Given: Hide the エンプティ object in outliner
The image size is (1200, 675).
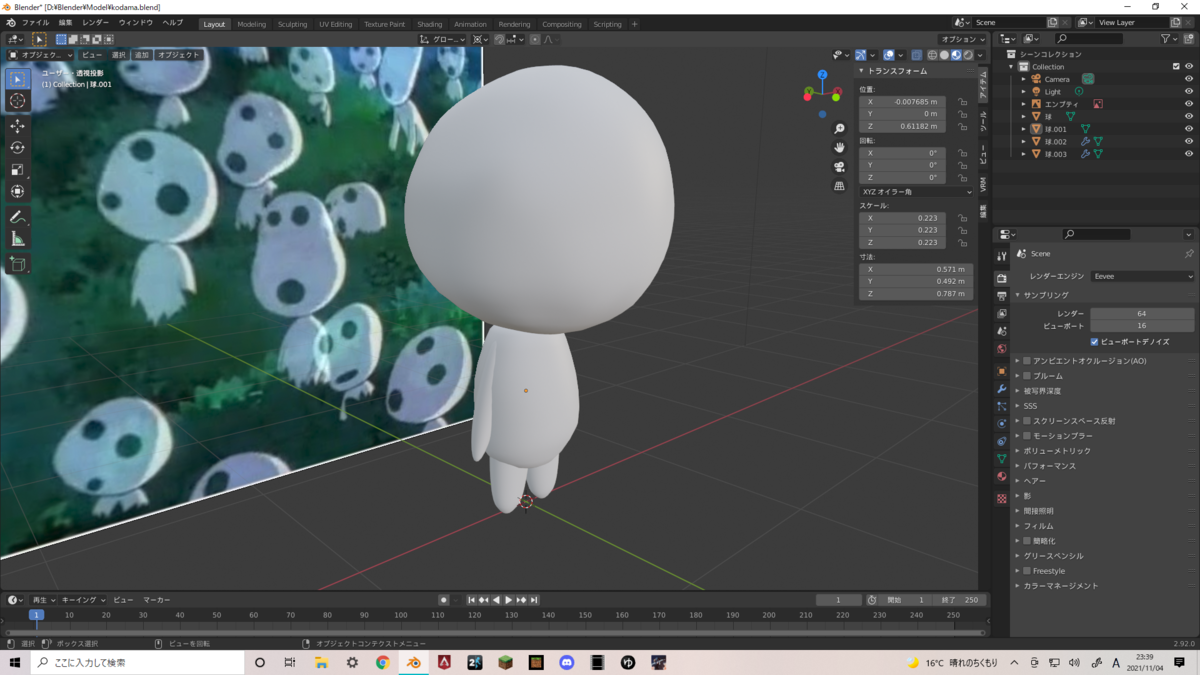Looking at the screenshot, I should 1189,104.
